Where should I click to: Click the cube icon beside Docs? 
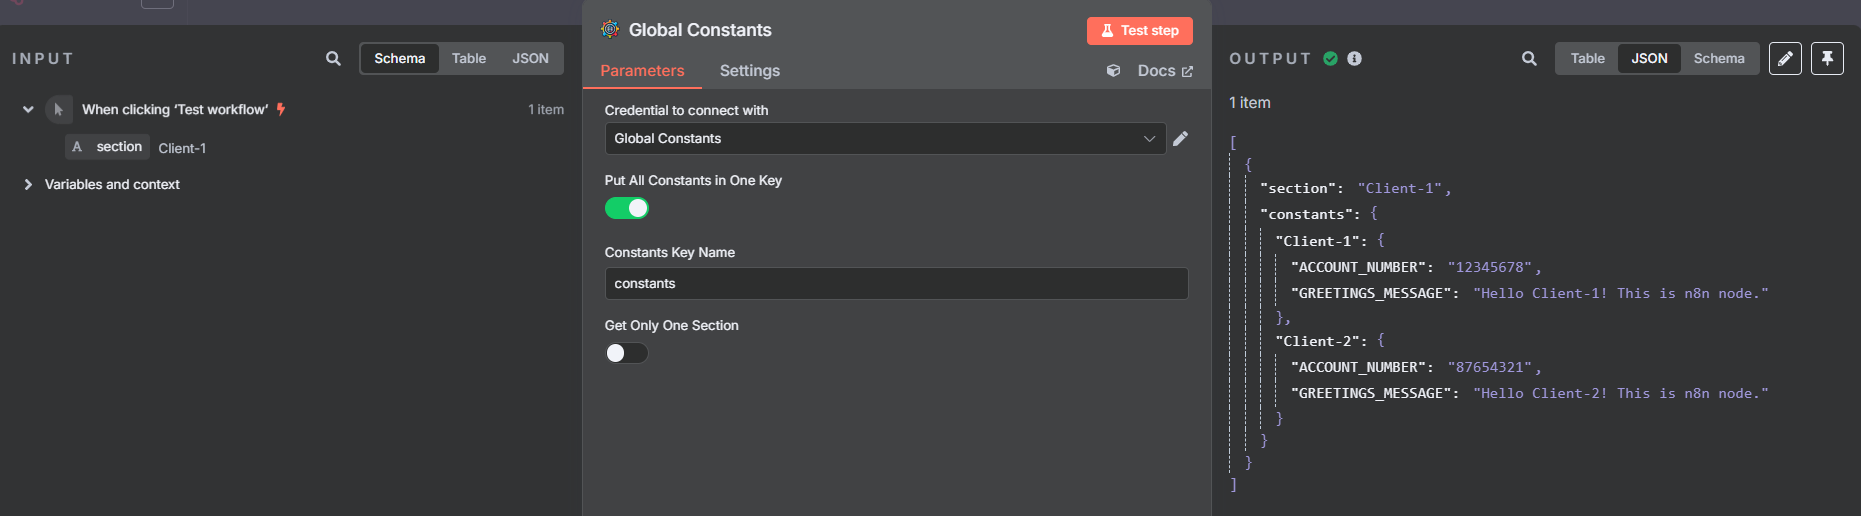point(1113,71)
